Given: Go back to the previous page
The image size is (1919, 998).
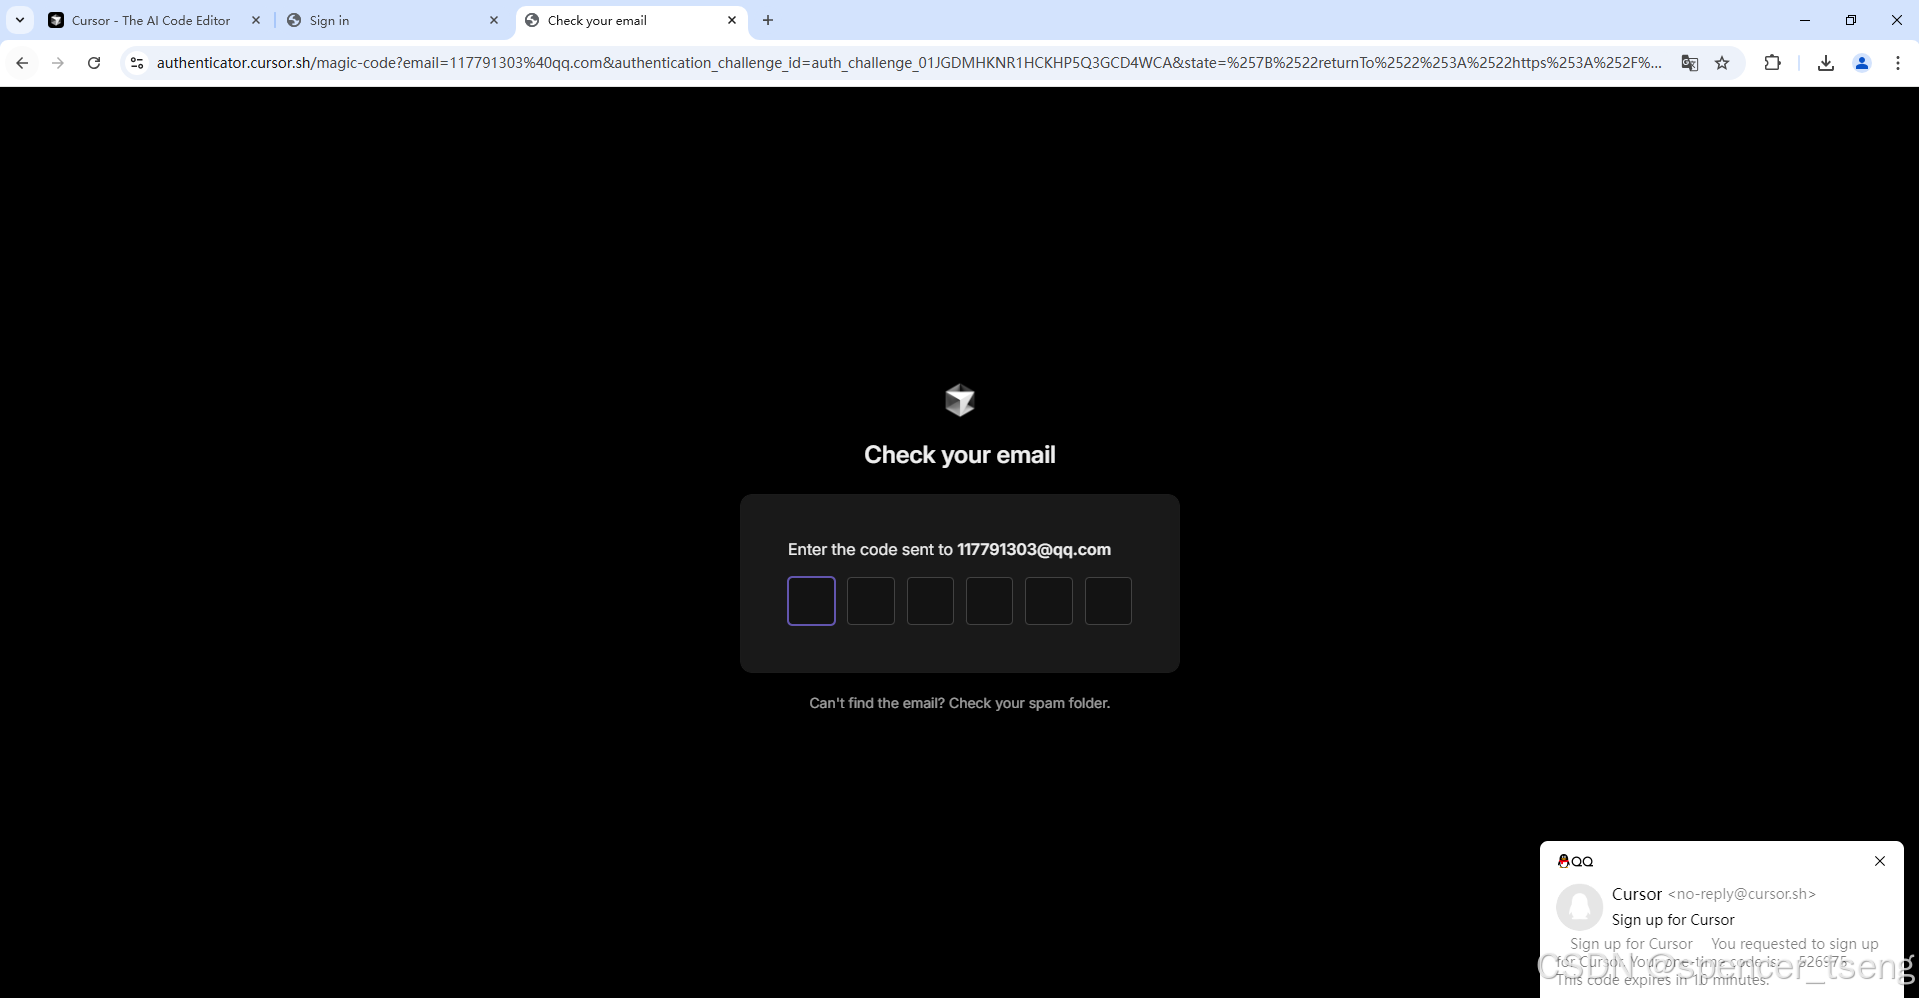Looking at the screenshot, I should point(22,63).
